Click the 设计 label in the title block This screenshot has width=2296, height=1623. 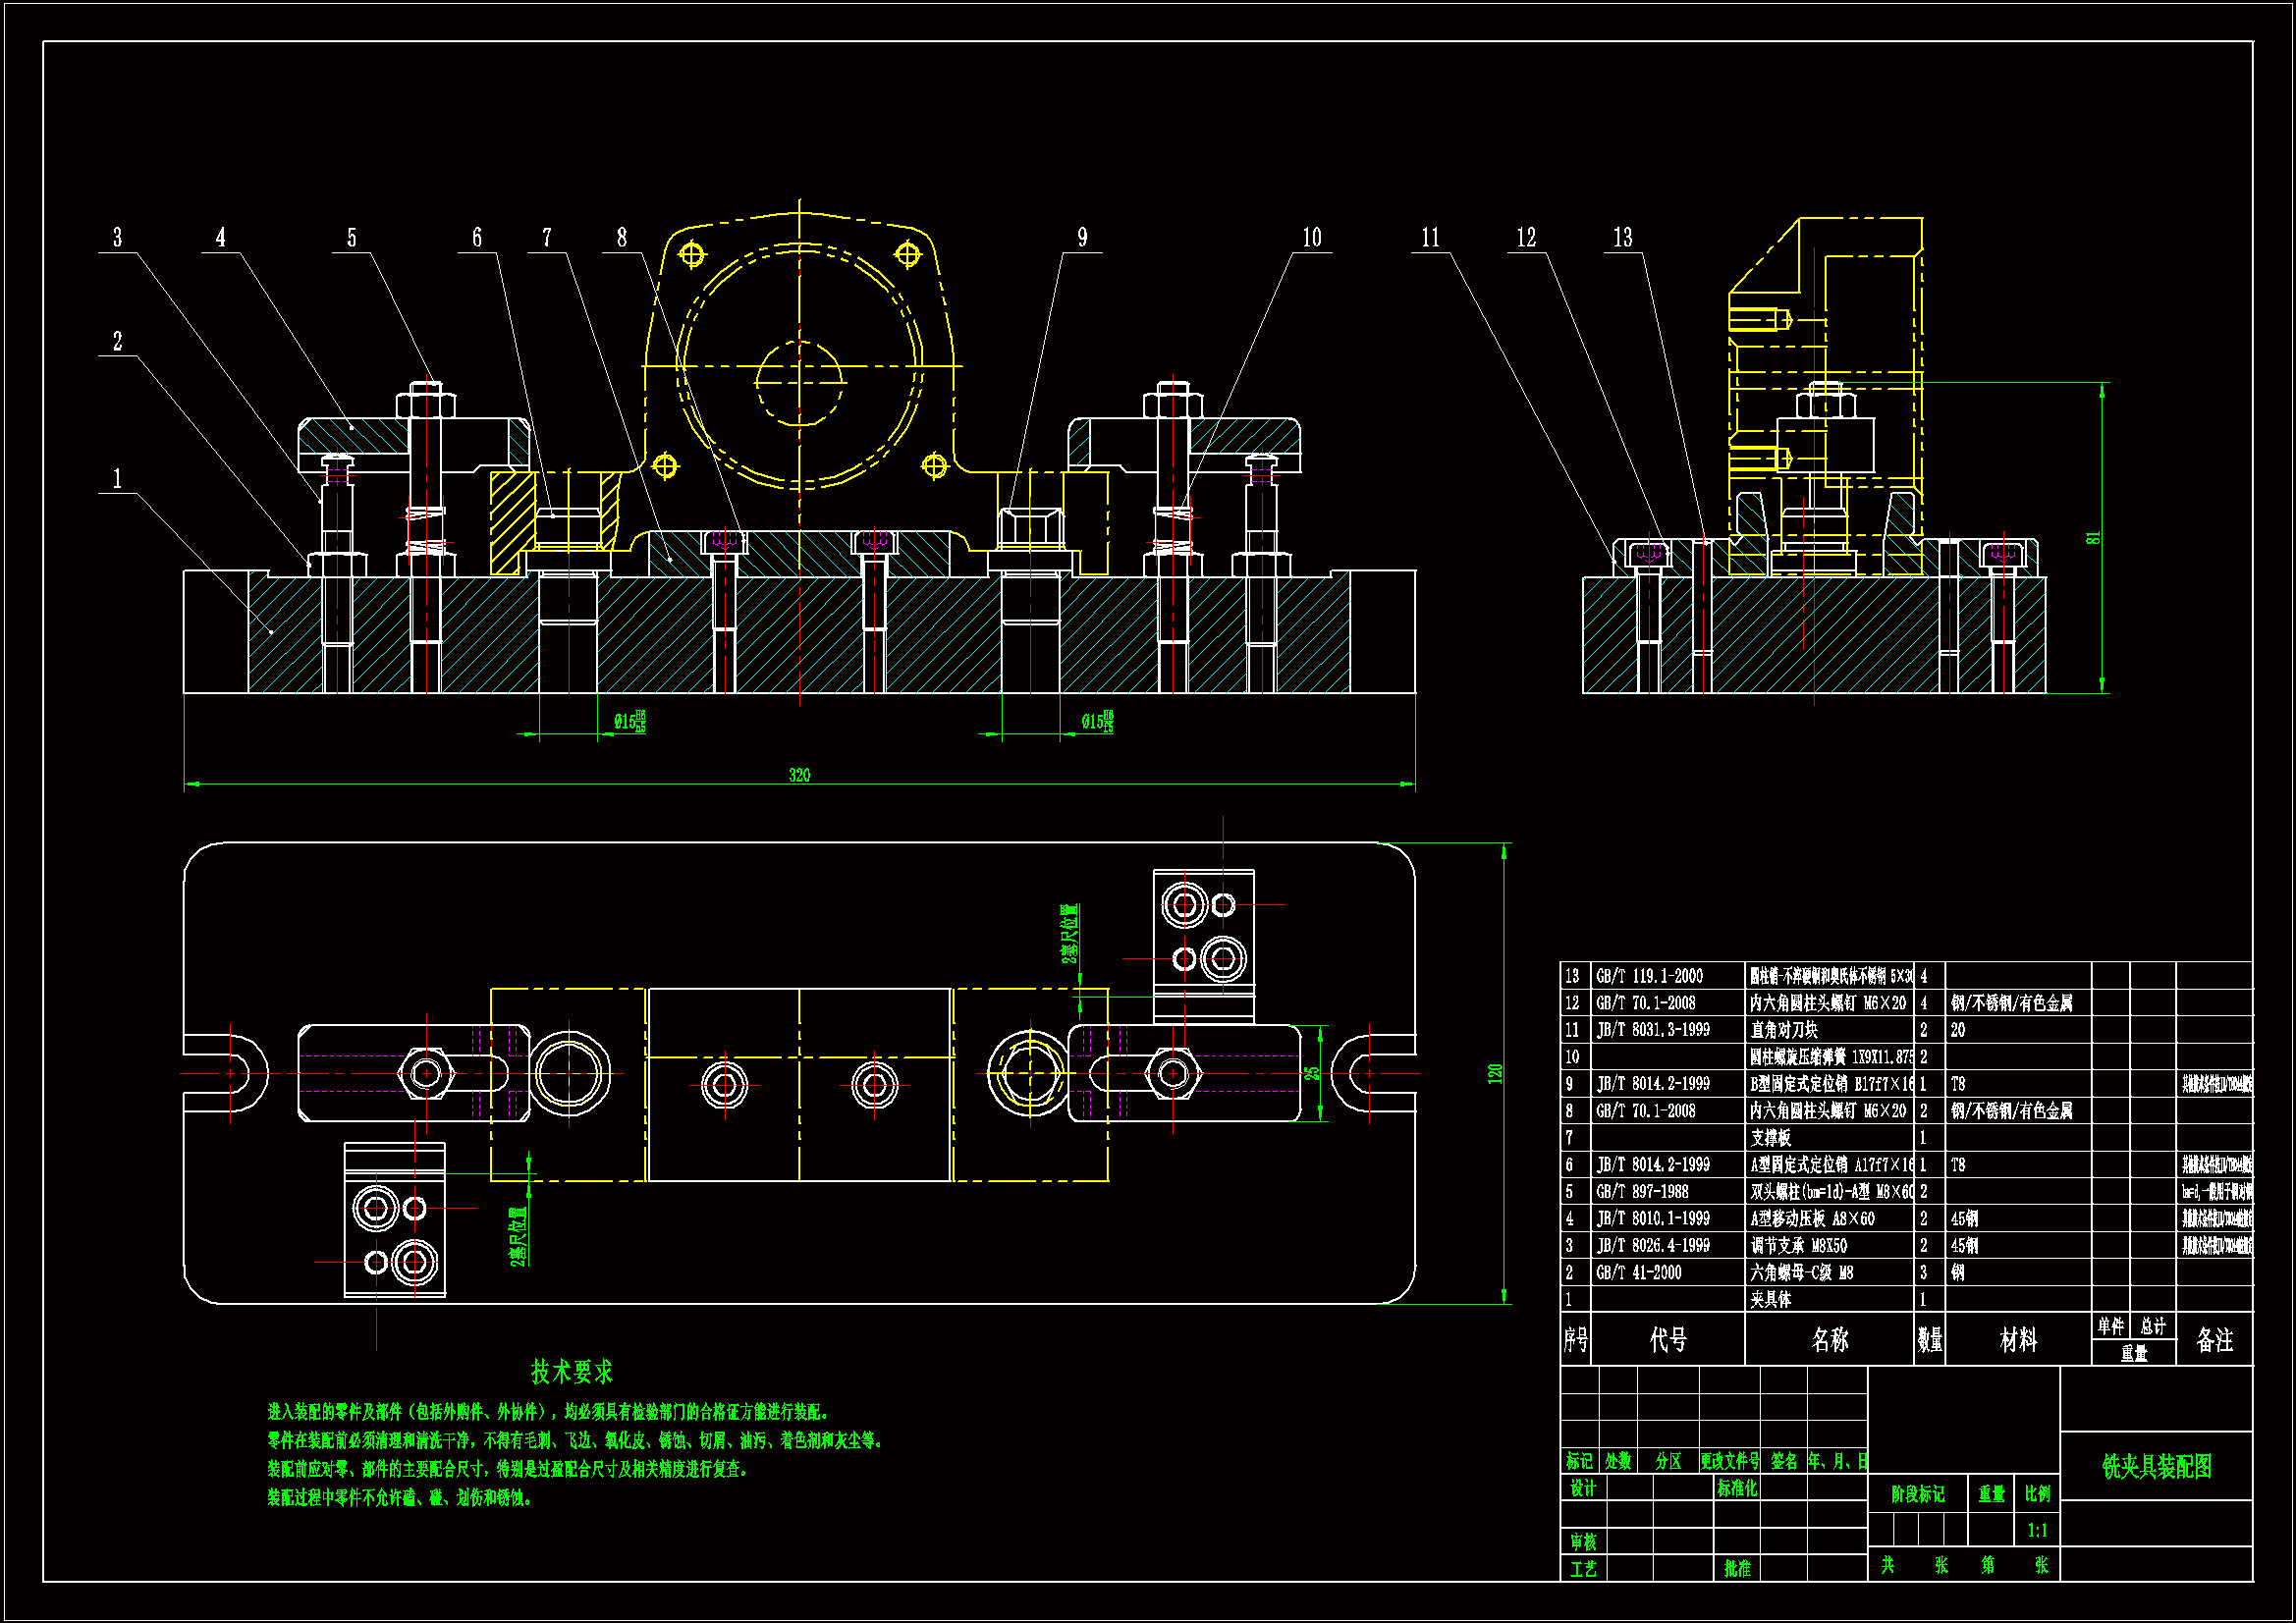coord(1582,1489)
